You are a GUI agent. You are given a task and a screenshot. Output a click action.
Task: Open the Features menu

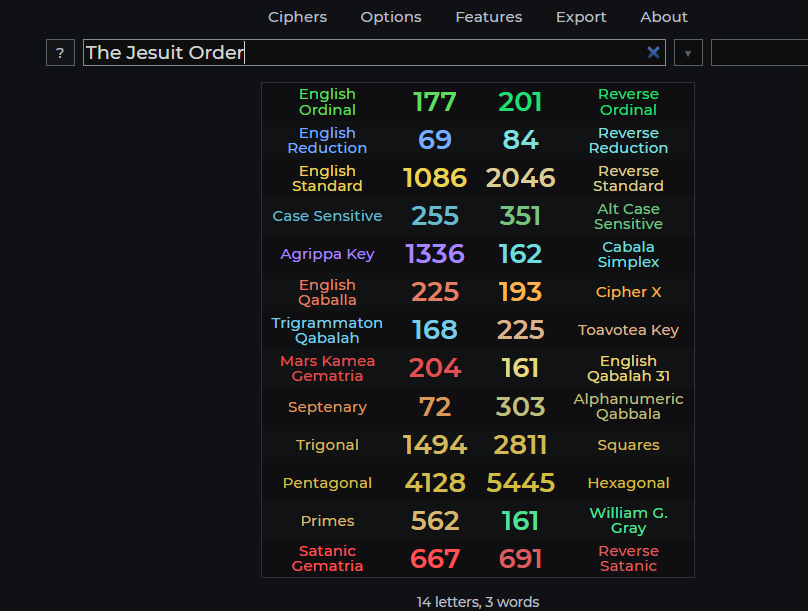[x=489, y=17]
